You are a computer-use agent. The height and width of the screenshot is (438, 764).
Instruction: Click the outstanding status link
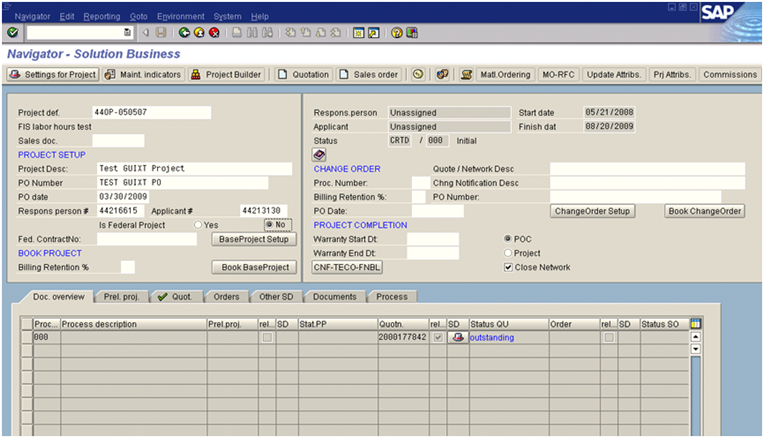[491, 338]
